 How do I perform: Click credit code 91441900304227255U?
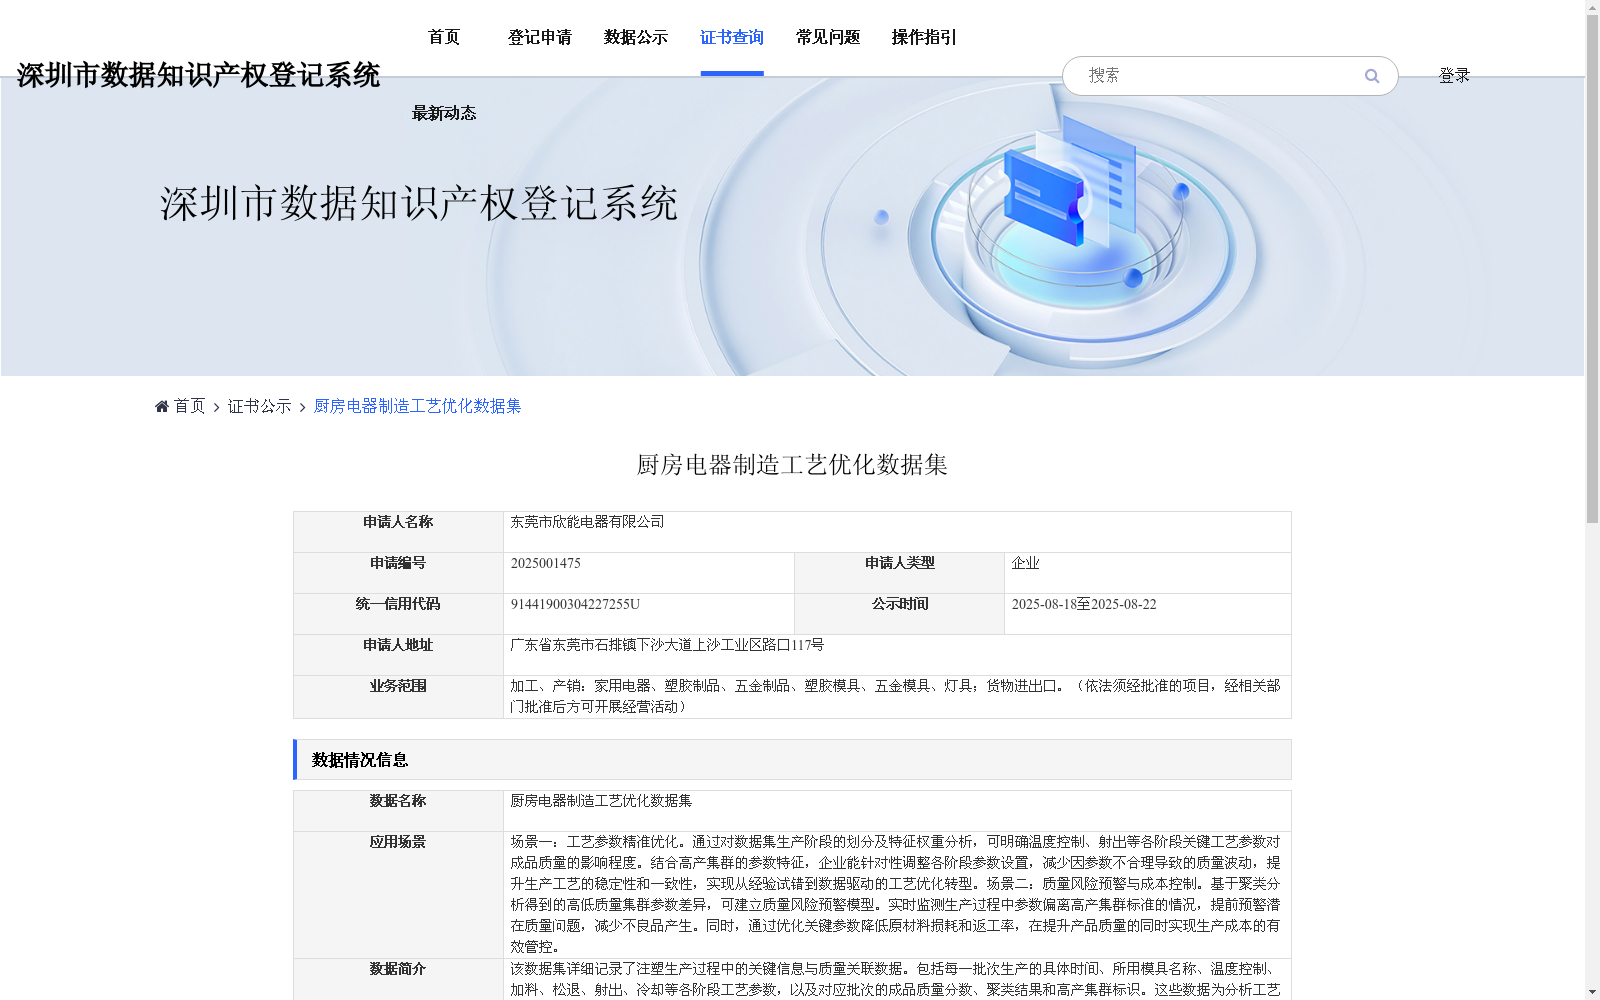(575, 604)
